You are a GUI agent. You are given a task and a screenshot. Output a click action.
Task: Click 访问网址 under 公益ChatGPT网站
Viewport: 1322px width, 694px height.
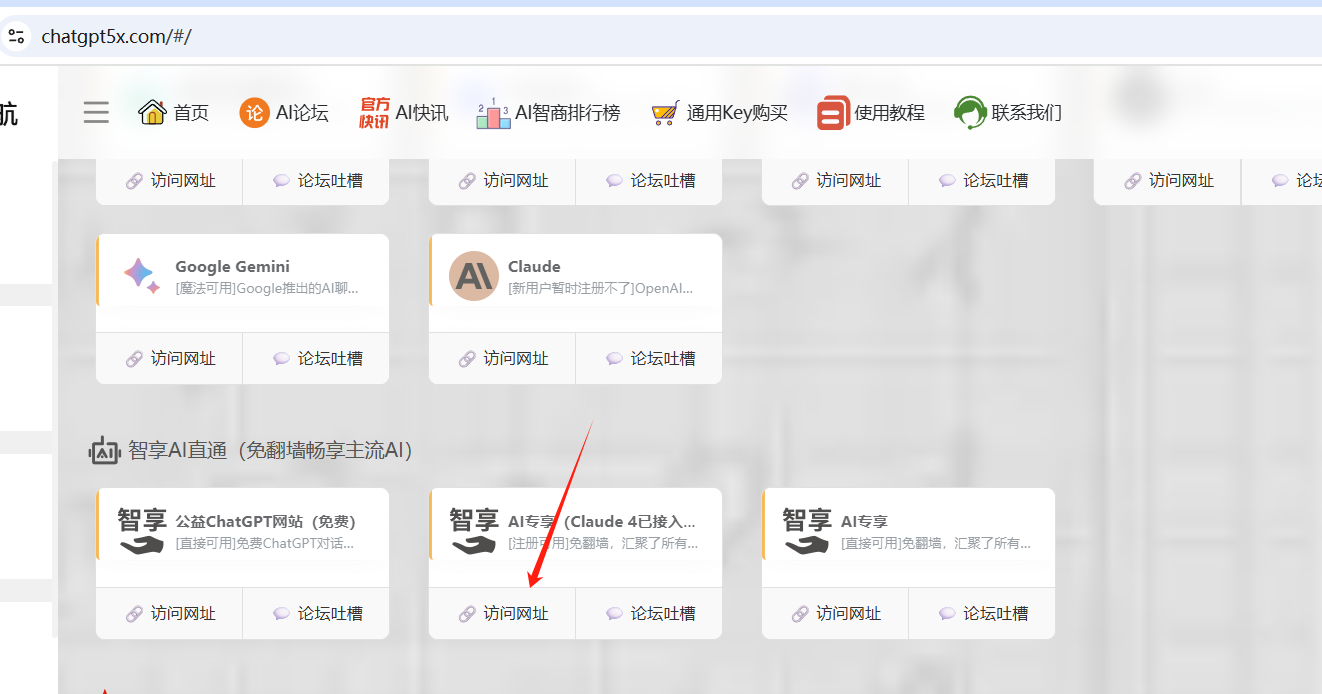169,613
